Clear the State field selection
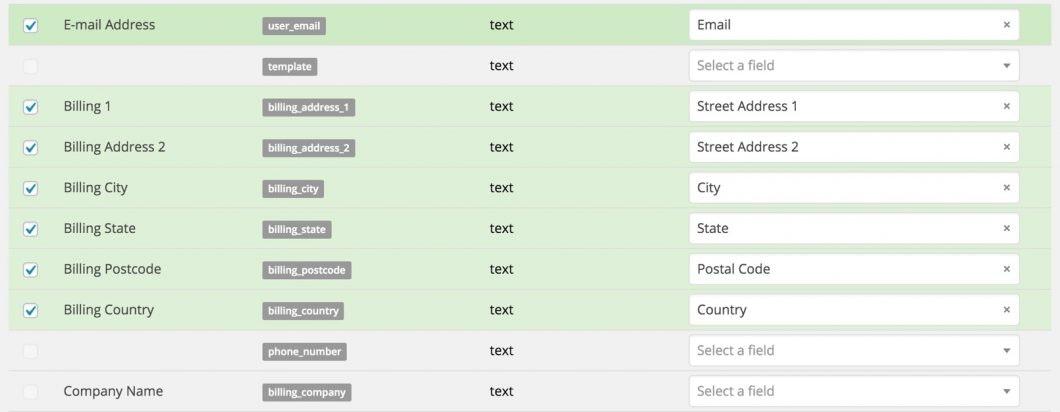 click(x=1006, y=229)
